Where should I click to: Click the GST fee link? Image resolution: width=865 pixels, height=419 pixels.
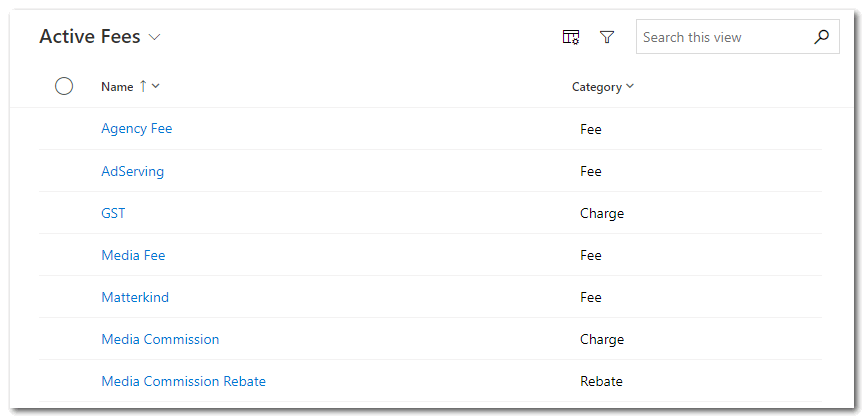pyautogui.click(x=113, y=213)
